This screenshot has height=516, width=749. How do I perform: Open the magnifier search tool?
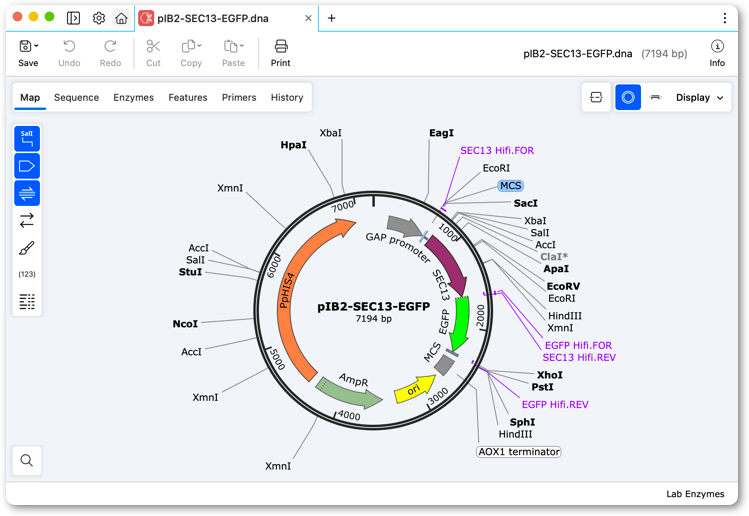(27, 461)
